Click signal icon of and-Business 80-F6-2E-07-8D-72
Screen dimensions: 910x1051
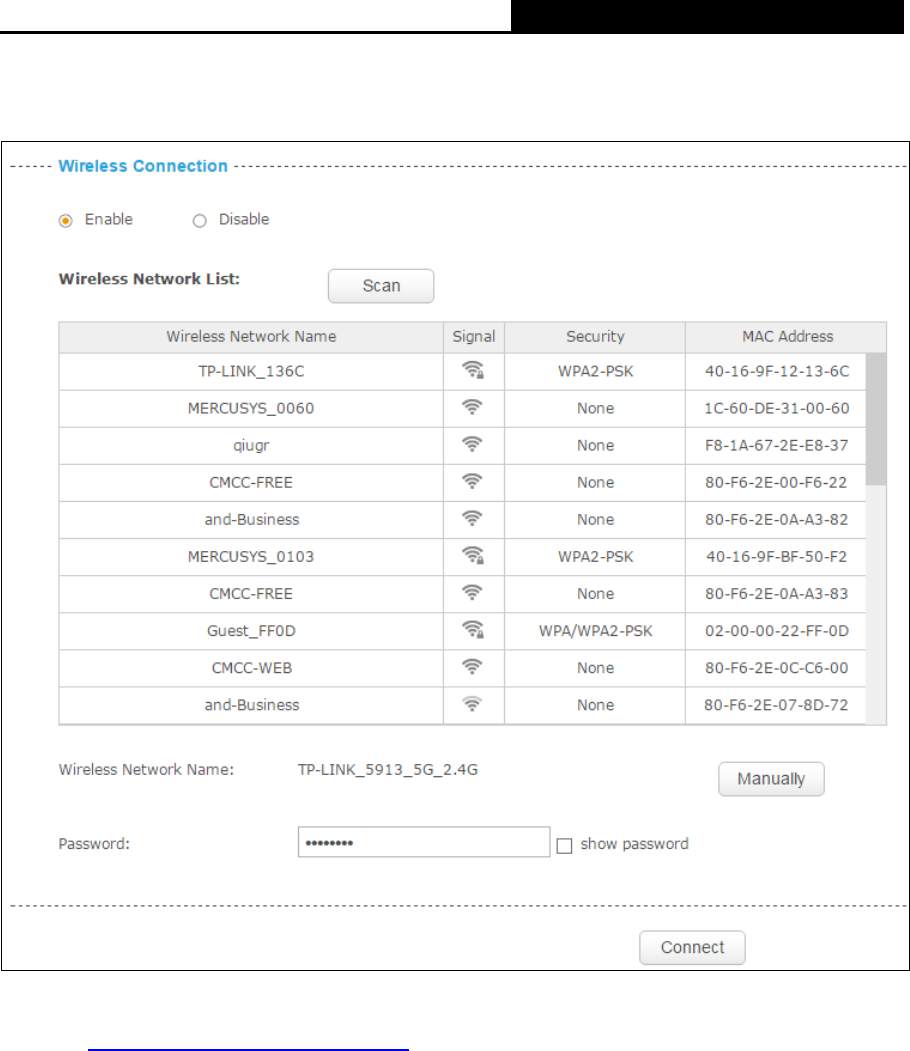pyautogui.click(x=472, y=704)
